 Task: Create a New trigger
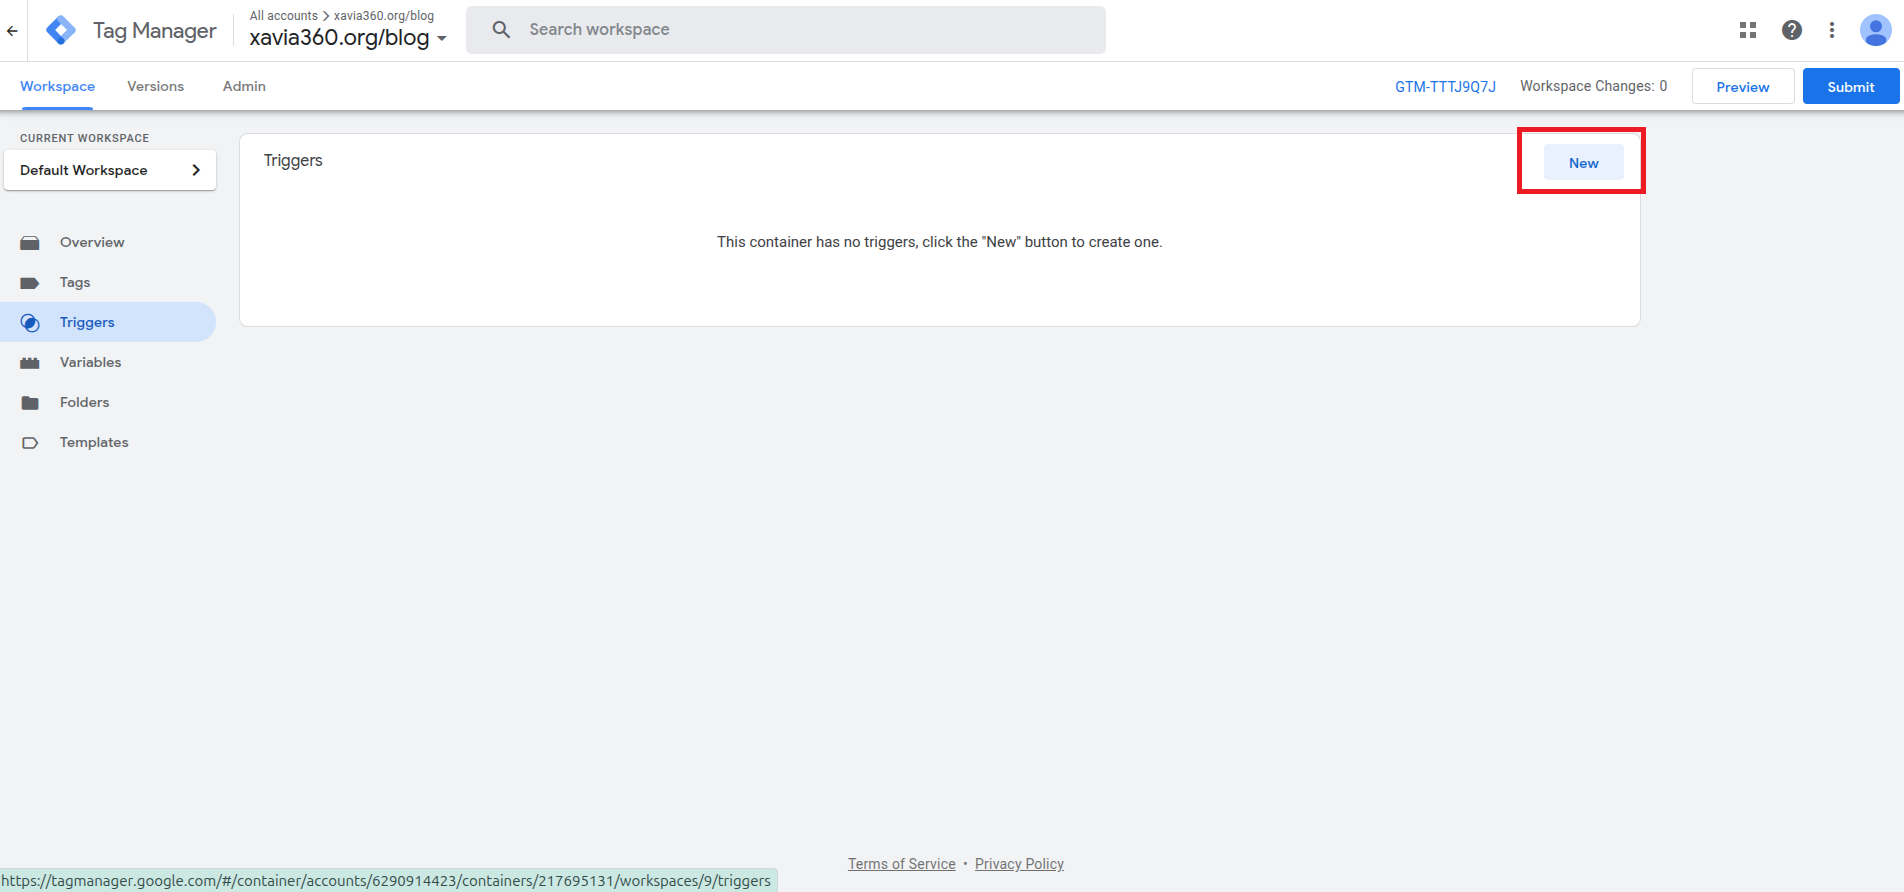click(x=1583, y=163)
